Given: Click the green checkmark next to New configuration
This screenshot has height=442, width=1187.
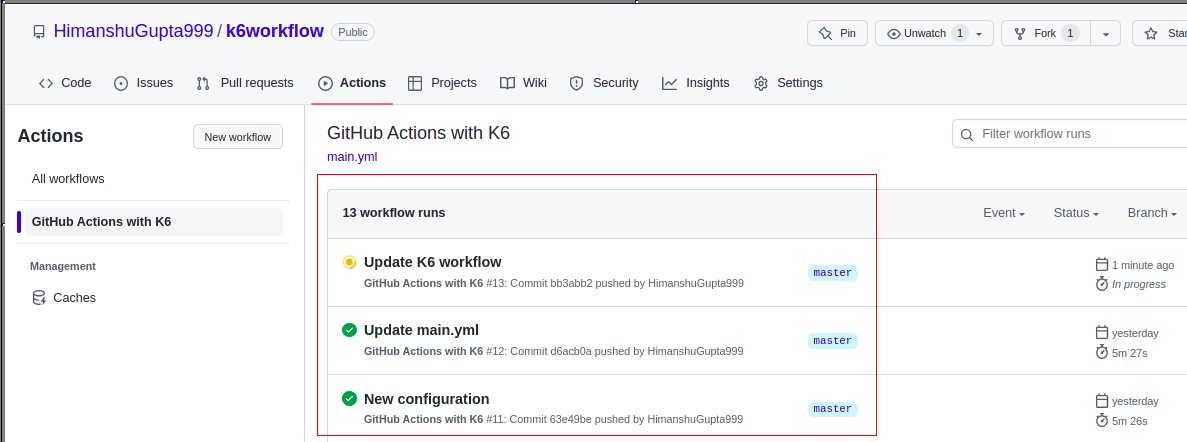Looking at the screenshot, I should 349,398.
